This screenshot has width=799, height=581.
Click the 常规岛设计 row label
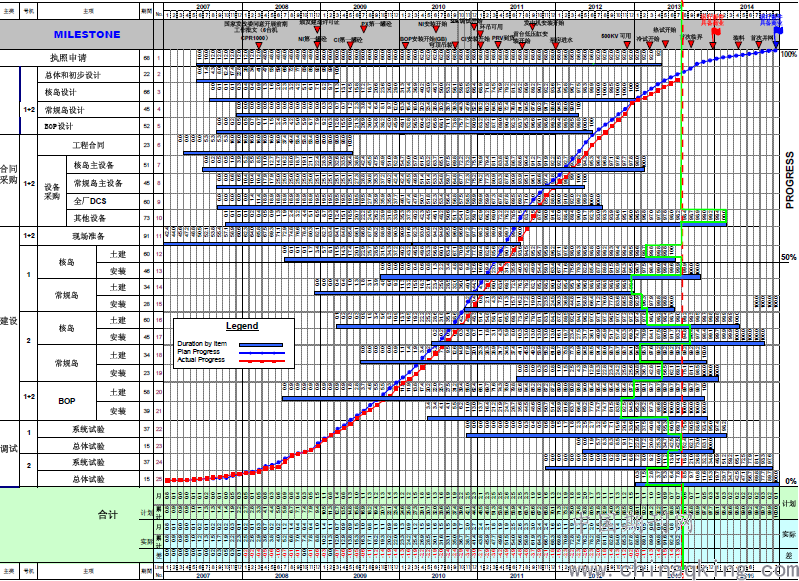pos(64,110)
